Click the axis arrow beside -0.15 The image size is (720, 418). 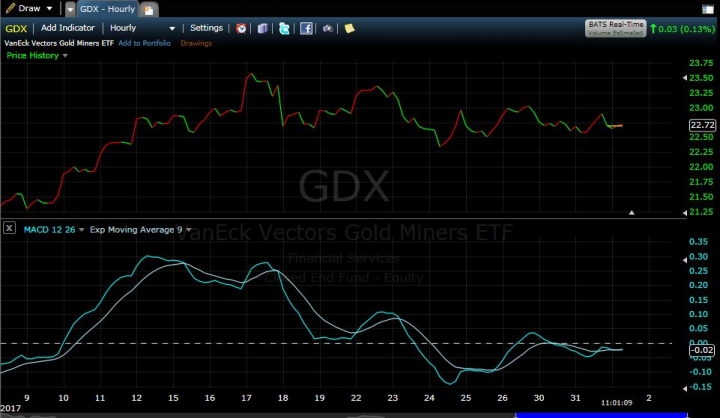click(x=685, y=389)
